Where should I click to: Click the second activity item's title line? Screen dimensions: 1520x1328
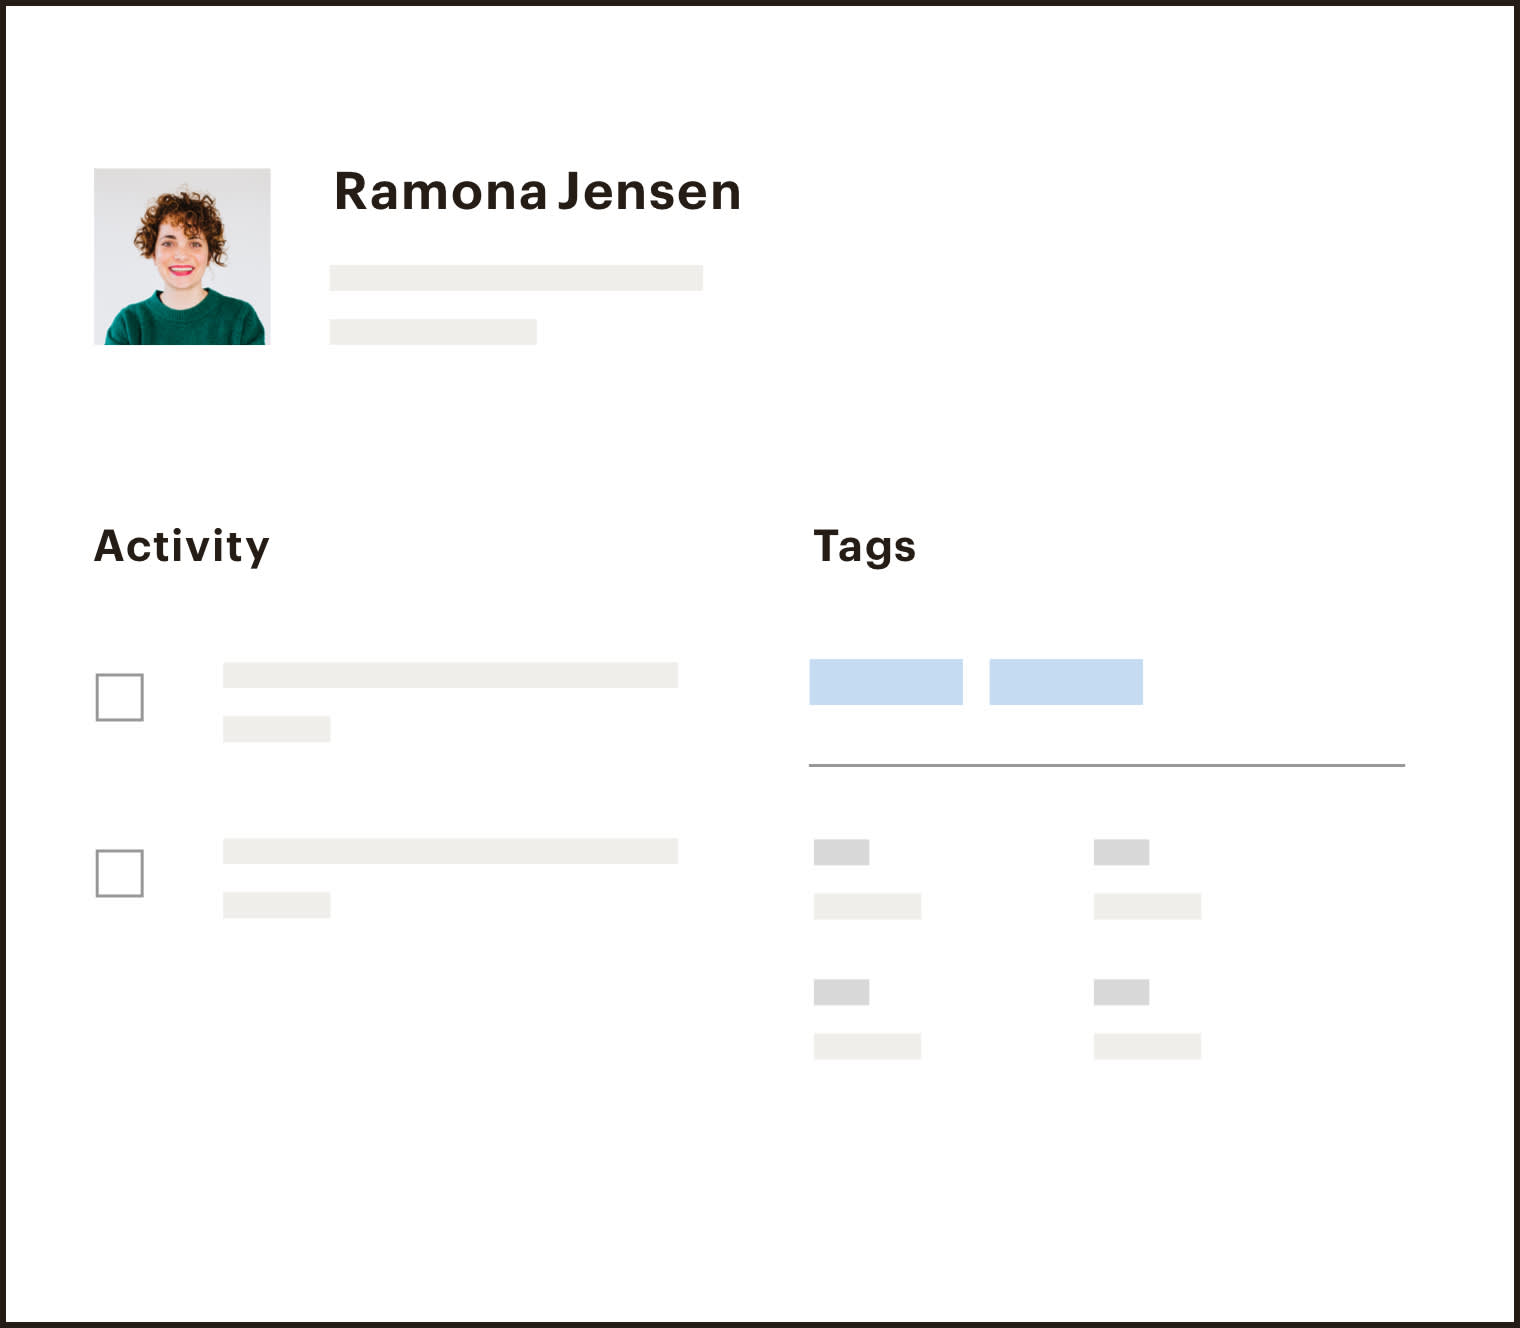tap(450, 851)
